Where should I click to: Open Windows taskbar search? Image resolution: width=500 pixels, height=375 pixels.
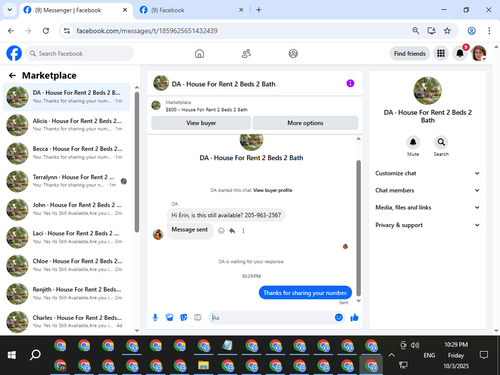click(x=35, y=355)
